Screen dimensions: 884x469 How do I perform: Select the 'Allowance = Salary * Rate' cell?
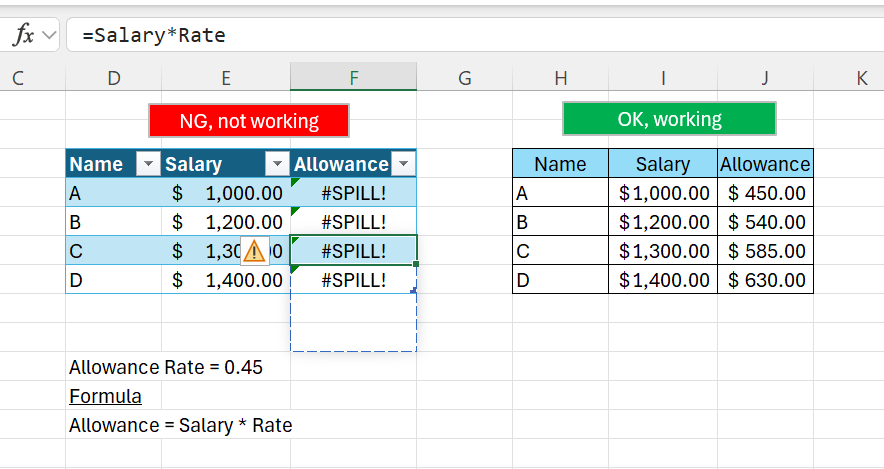(x=180, y=424)
